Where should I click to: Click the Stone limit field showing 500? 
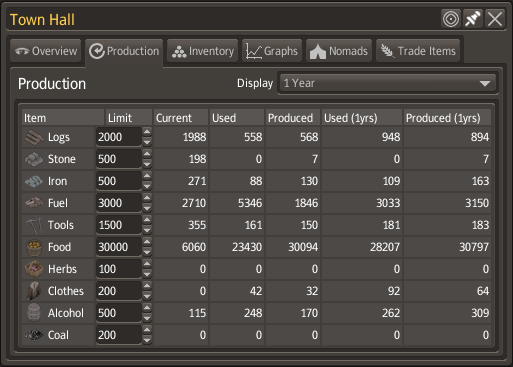click(119, 159)
